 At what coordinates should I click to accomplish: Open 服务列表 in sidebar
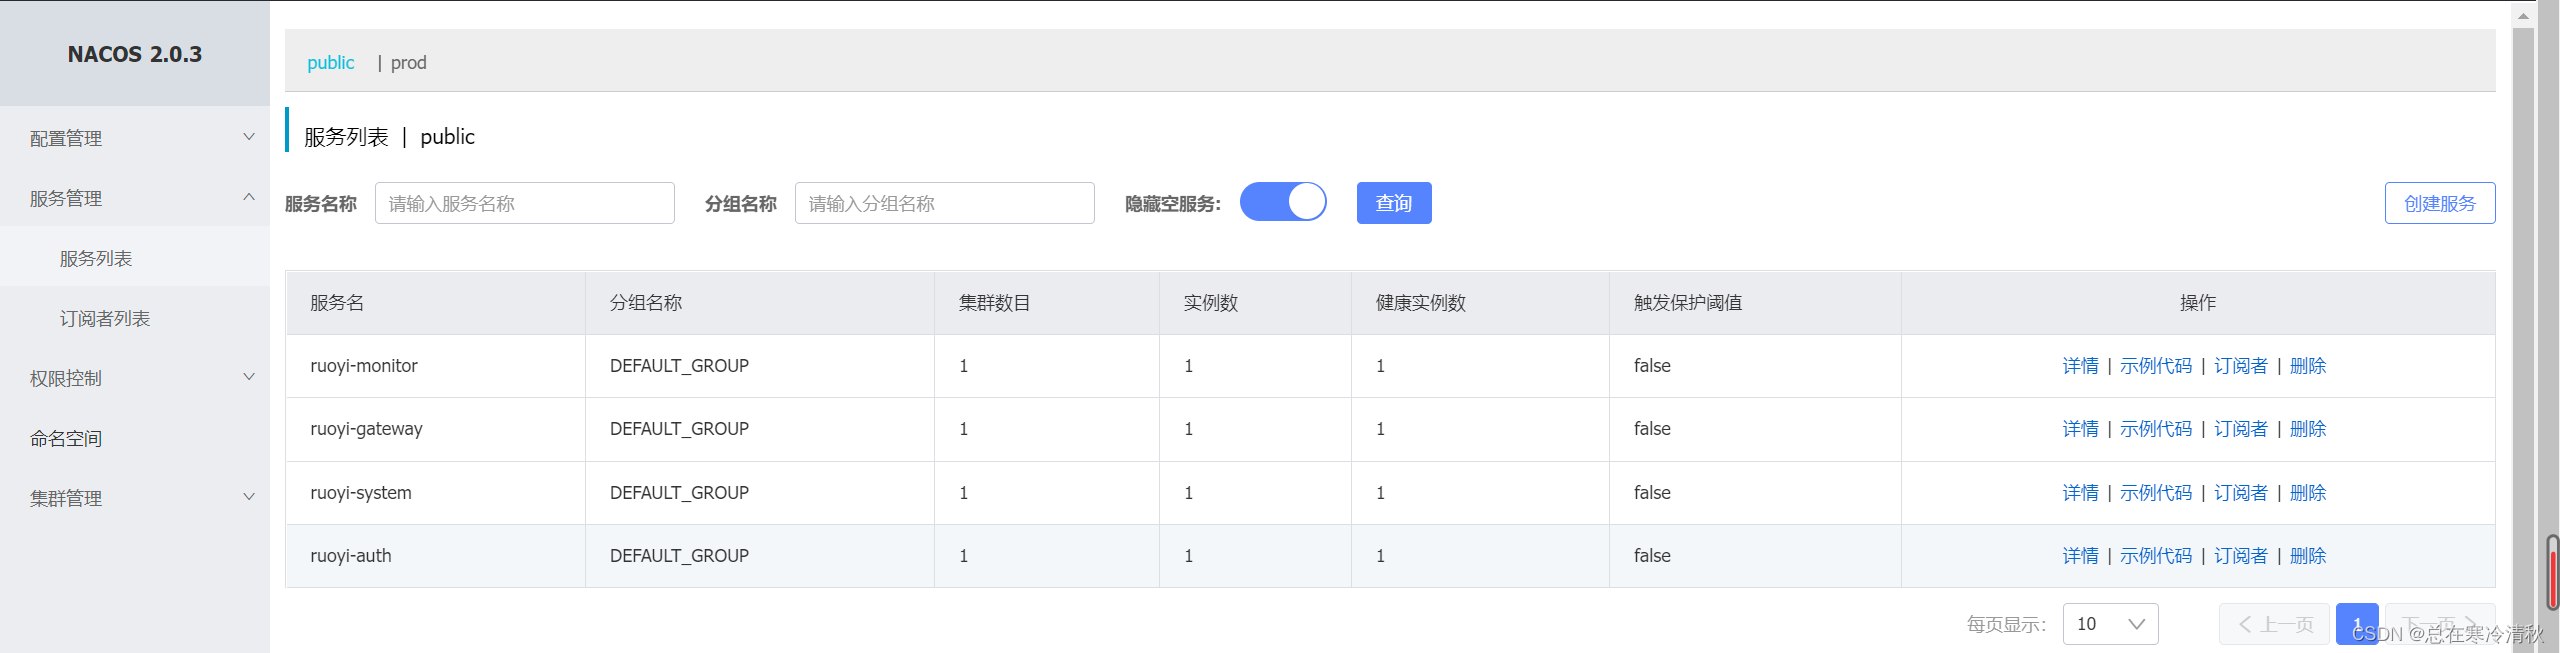(x=96, y=258)
